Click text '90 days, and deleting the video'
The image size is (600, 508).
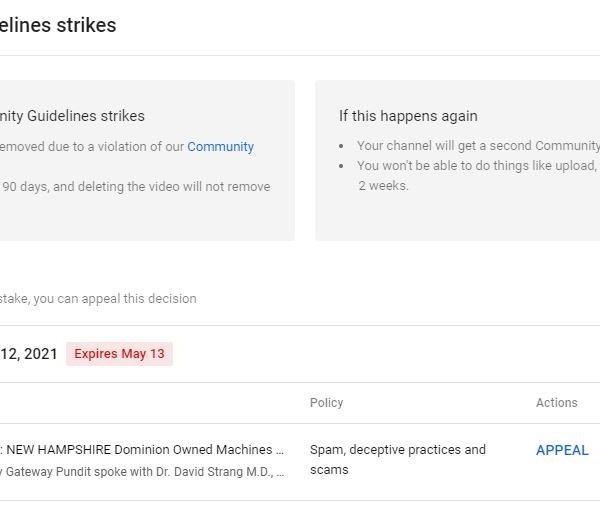click(x=136, y=186)
